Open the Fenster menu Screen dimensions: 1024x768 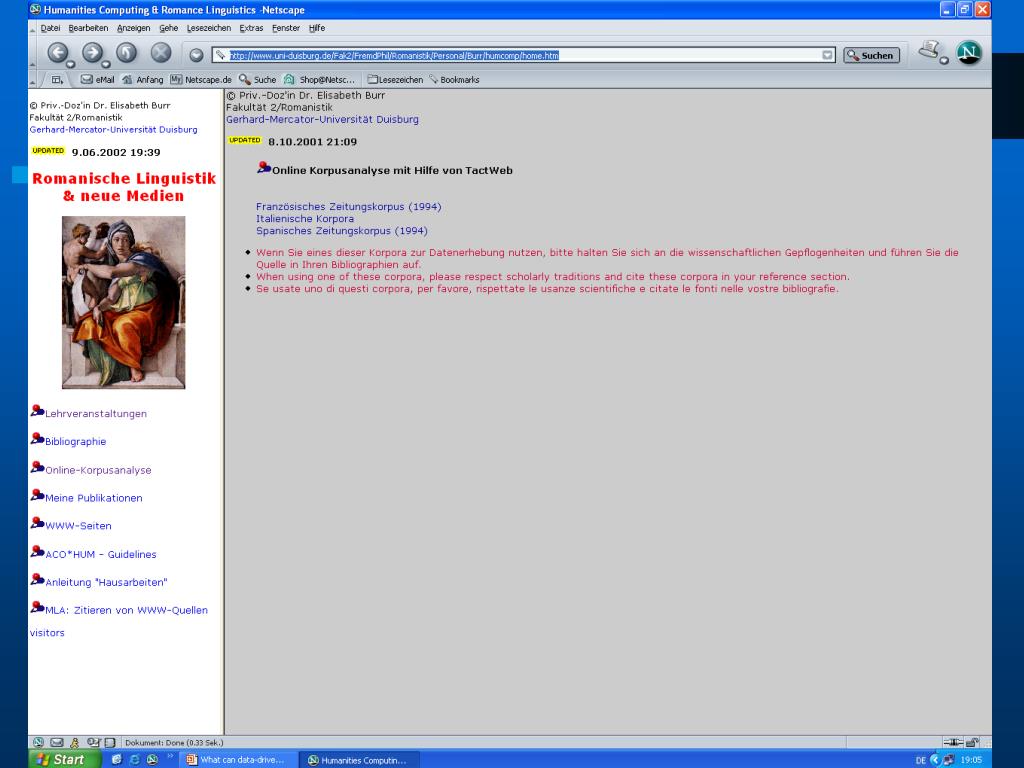(285, 28)
